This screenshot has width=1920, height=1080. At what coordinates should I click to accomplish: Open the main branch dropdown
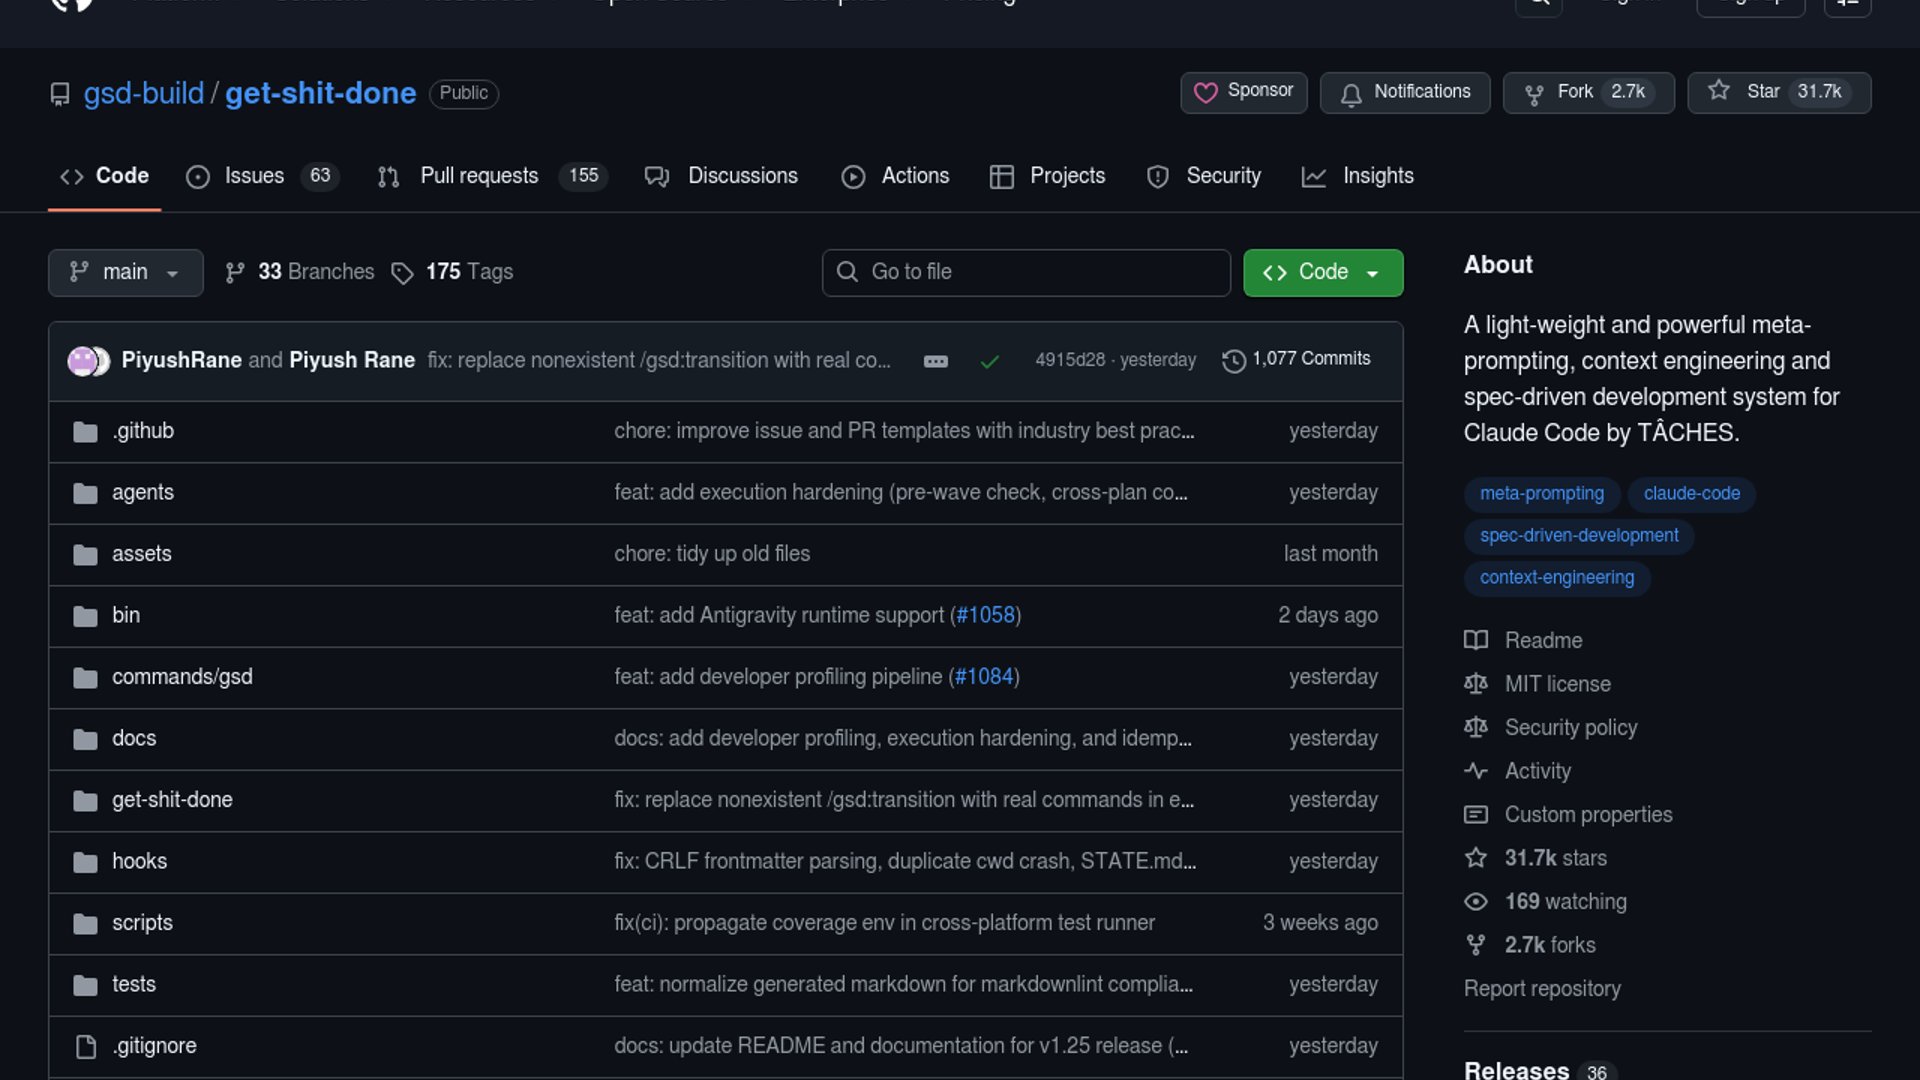pos(125,272)
